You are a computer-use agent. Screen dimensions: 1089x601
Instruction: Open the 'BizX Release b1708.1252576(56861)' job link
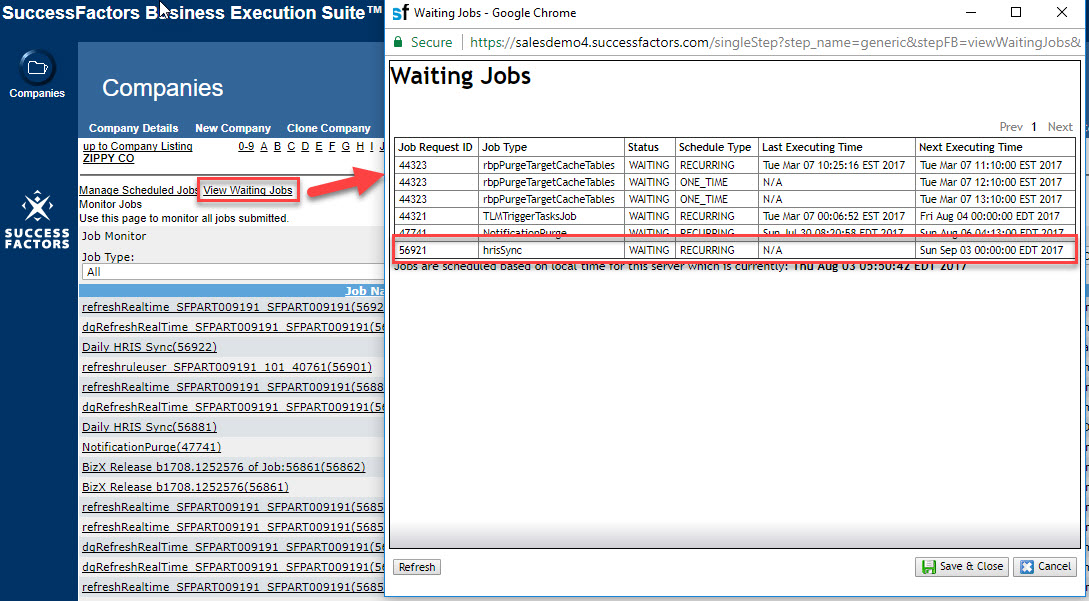pyautogui.click(x=185, y=487)
